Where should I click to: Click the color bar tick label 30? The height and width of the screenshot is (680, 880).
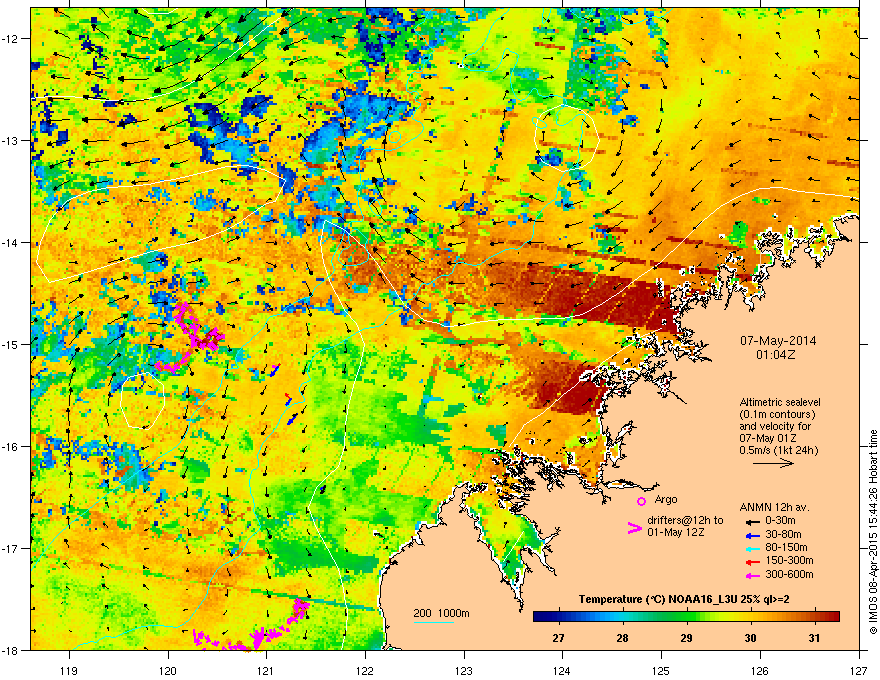pyautogui.click(x=750, y=638)
